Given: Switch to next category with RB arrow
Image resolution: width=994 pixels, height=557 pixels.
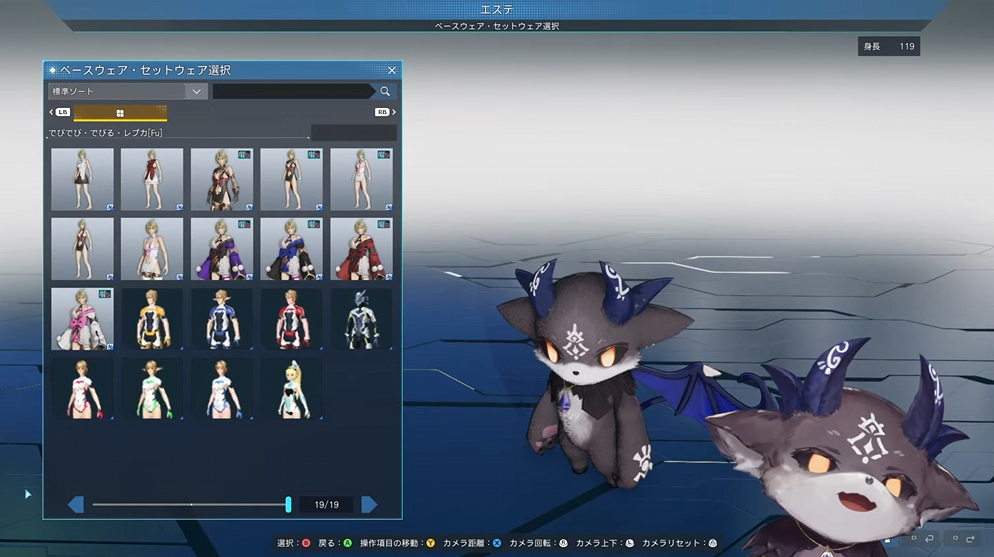Looking at the screenshot, I should (x=385, y=112).
